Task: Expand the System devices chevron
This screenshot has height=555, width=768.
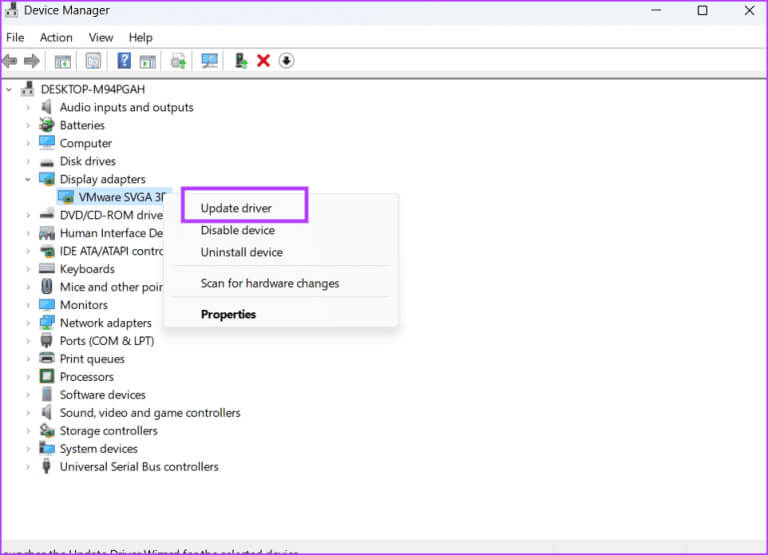Action: click(28, 449)
